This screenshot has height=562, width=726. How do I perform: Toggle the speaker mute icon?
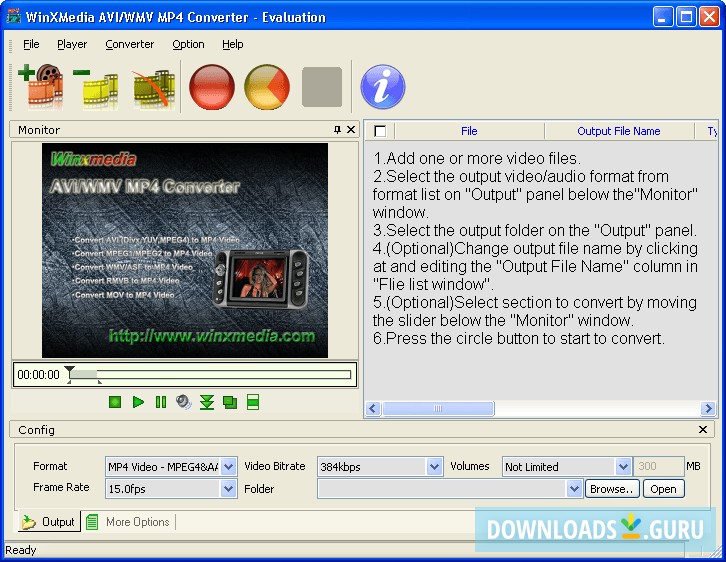[184, 402]
